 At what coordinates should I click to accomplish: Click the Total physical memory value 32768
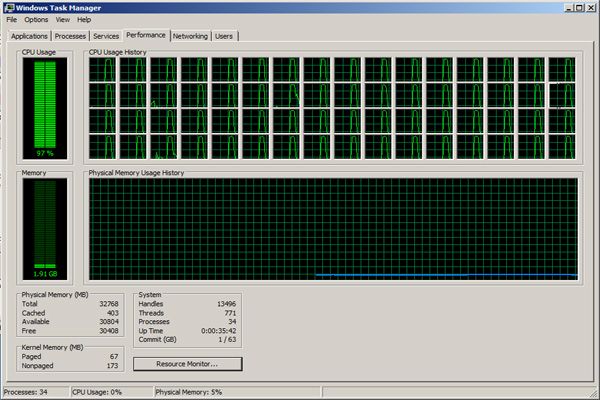click(x=109, y=304)
